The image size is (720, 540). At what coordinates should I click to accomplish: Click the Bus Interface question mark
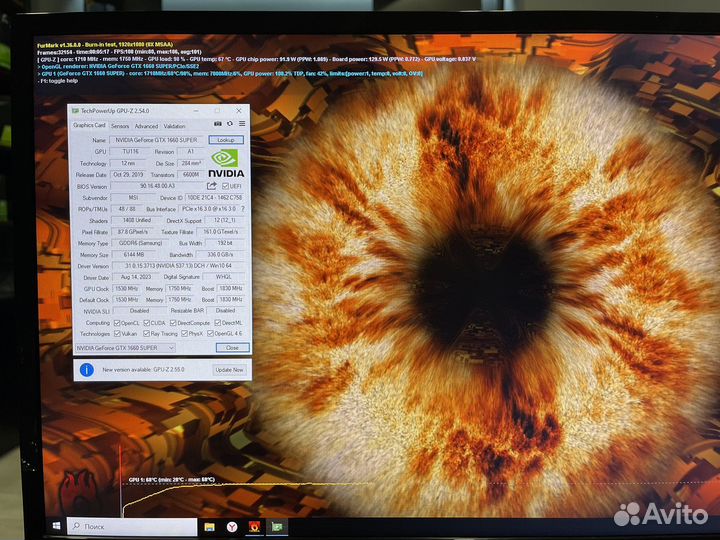242,209
